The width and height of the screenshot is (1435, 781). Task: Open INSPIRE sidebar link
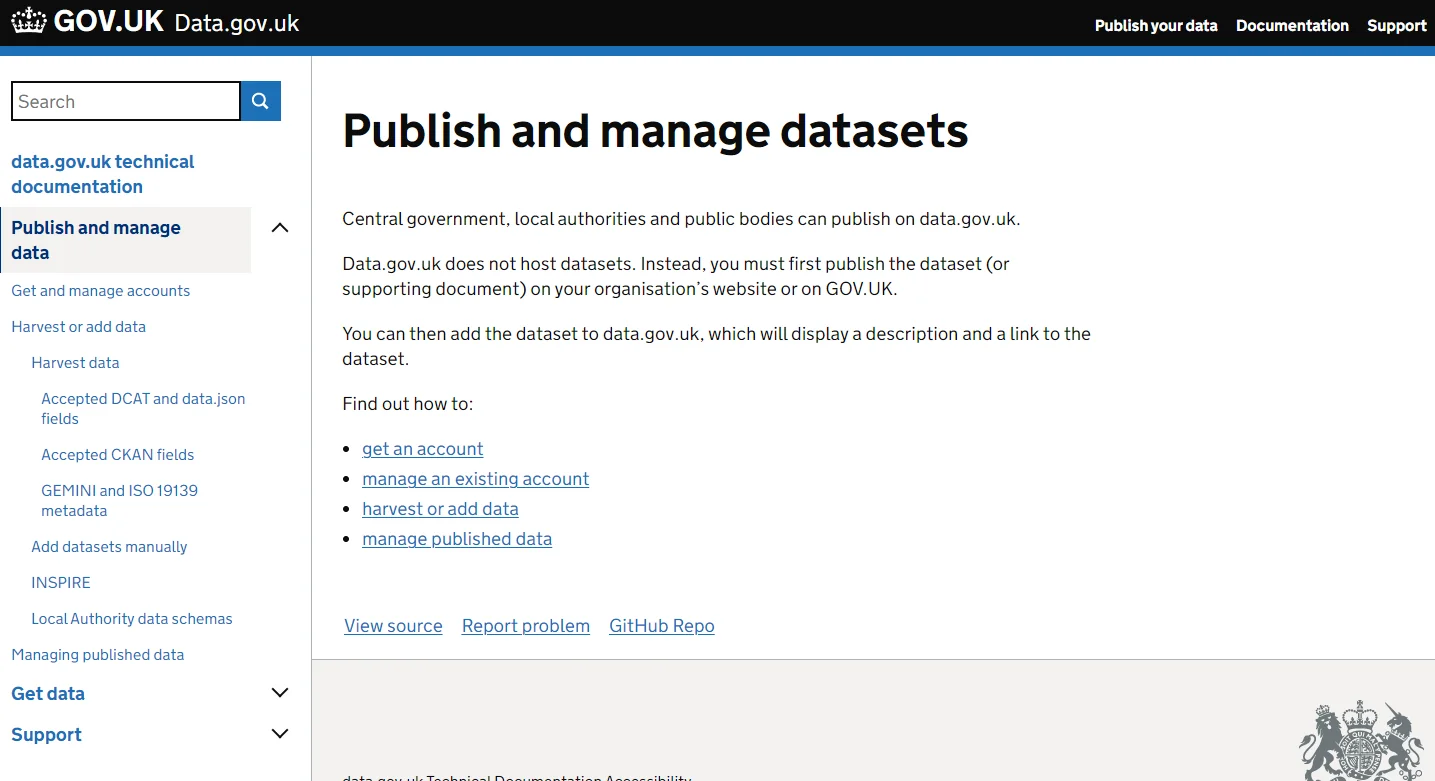61,583
